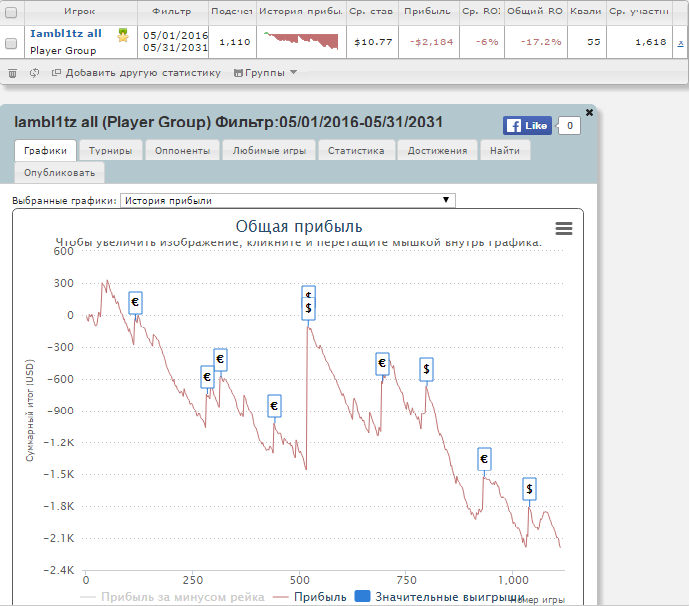Click the -$2,184 profit value
This screenshot has width=690, height=606.
point(432,42)
